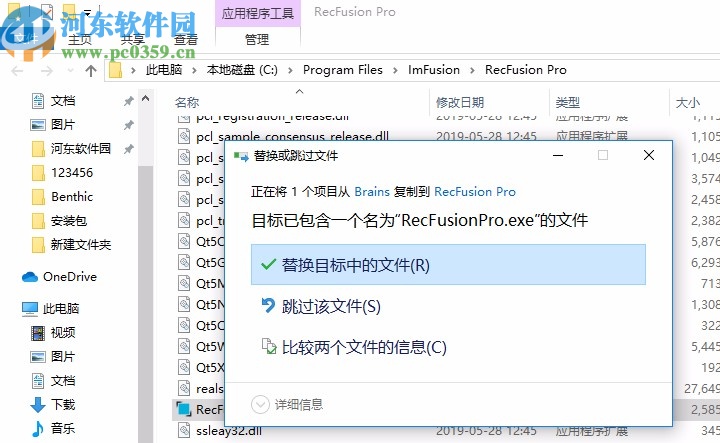This screenshot has width=720, height=443.
Task: Open 视频 under 此电脑
Action: [x=63, y=332]
